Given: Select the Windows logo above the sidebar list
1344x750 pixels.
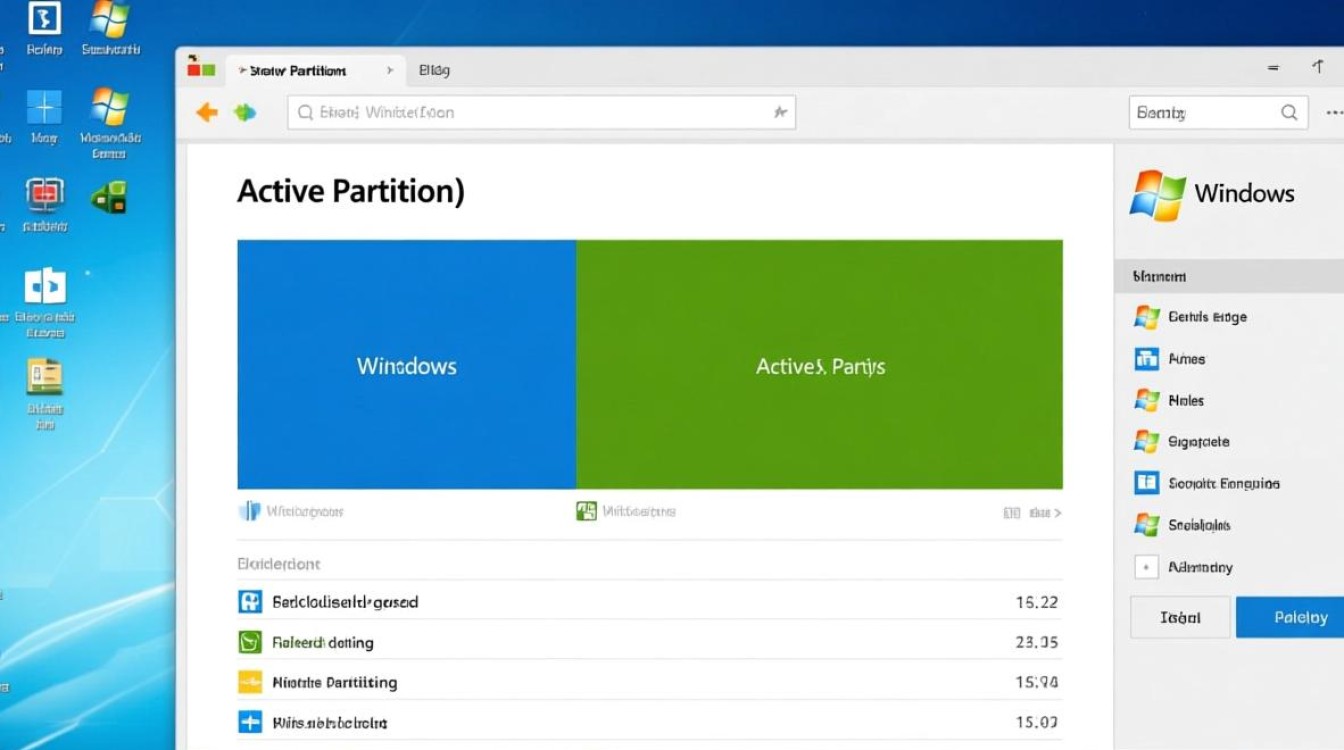Looking at the screenshot, I should 1157,193.
